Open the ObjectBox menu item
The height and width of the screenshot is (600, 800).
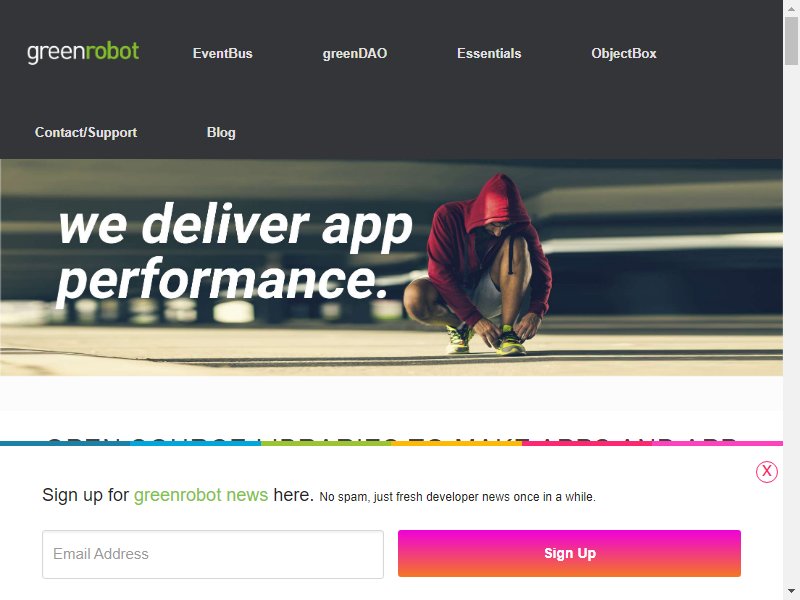(x=623, y=54)
